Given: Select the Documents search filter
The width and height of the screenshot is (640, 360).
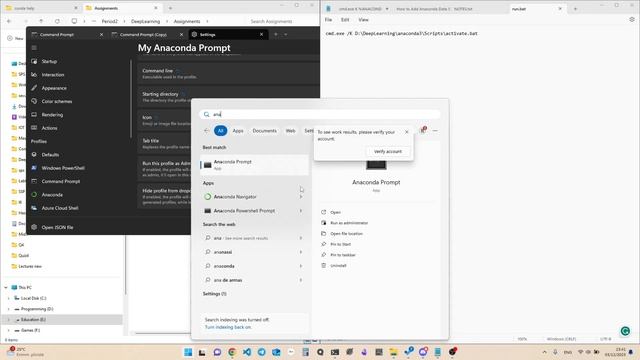Looking at the screenshot, I should pos(264,131).
